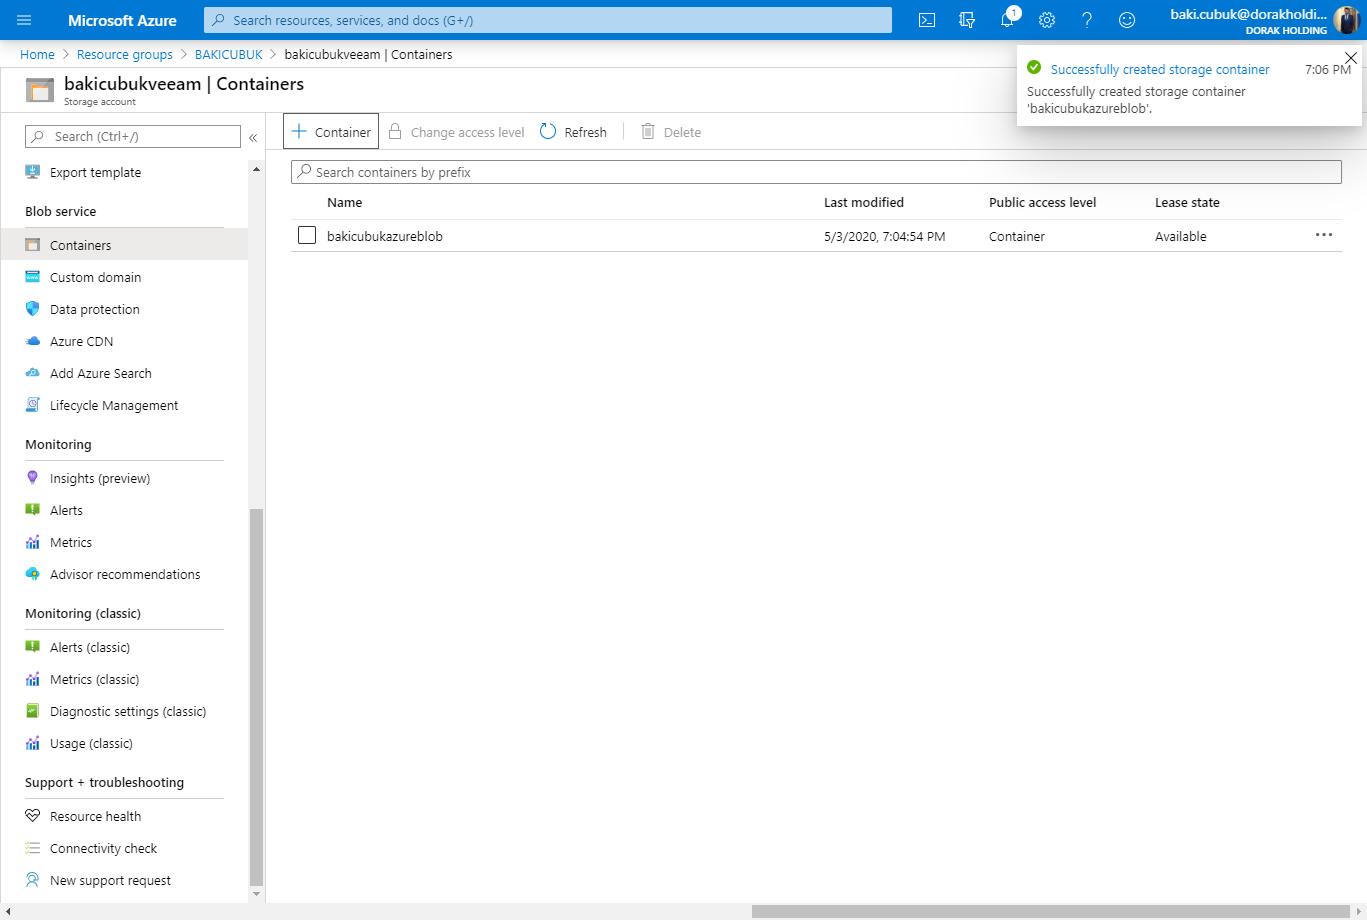Screen dimensions: 1367x920
Task: Click the horizontal scrollbar thumb at bottom
Action: [x=1049, y=912]
